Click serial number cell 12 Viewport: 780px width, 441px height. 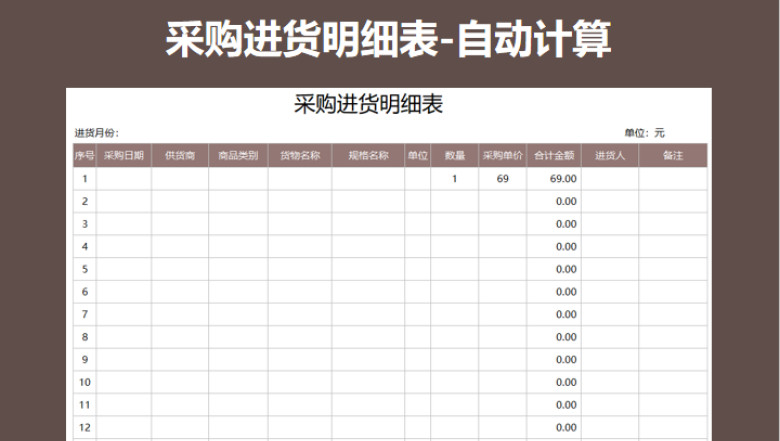click(x=85, y=428)
